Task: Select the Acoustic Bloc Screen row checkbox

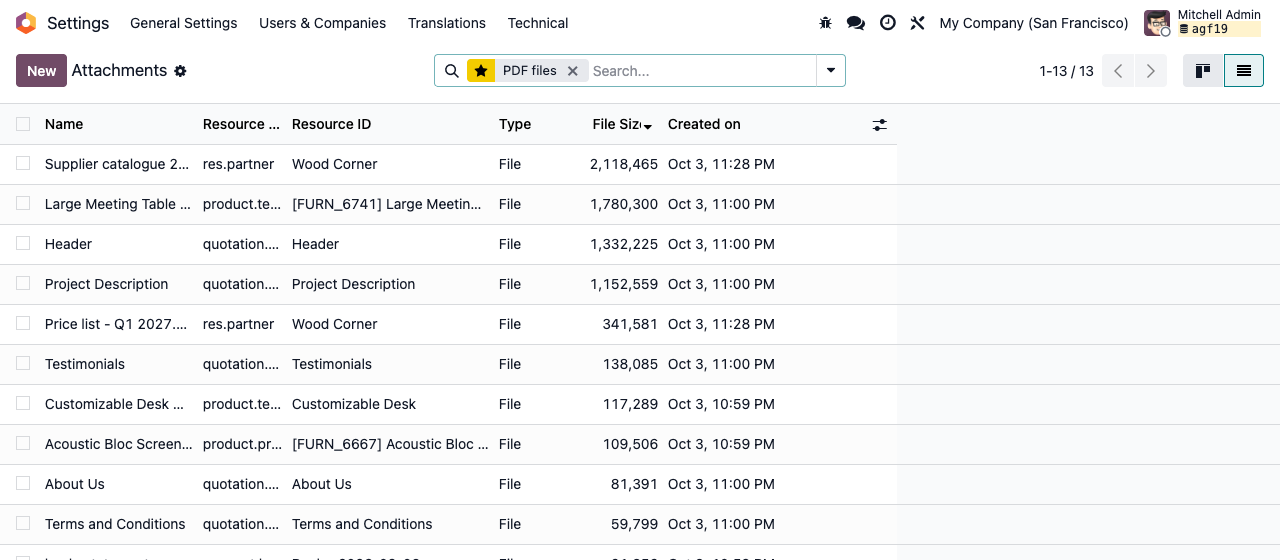Action: point(23,443)
